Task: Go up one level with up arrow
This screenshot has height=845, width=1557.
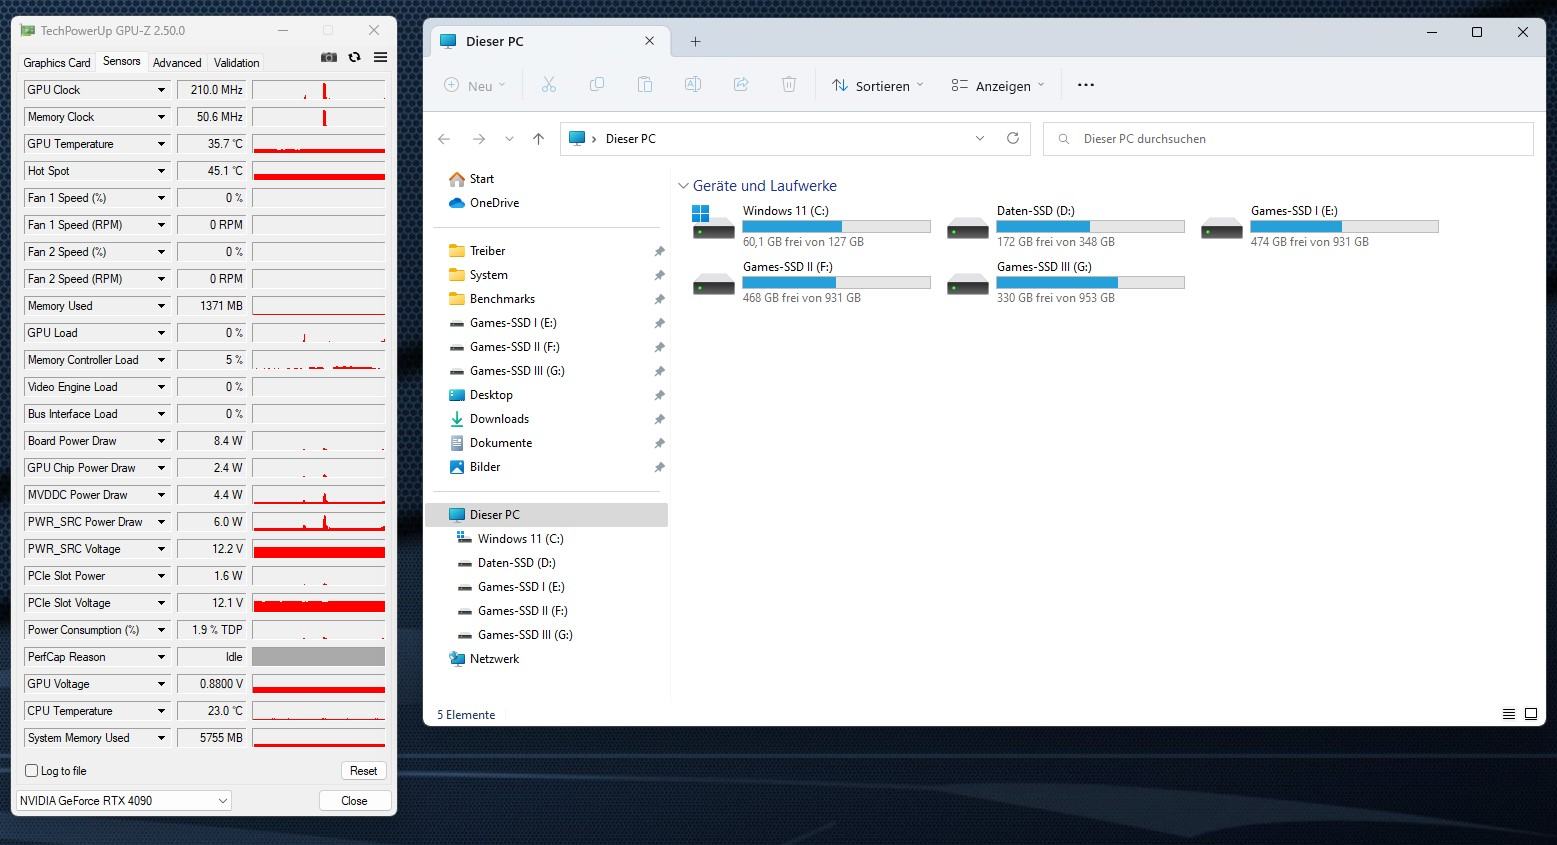Action: (x=538, y=139)
